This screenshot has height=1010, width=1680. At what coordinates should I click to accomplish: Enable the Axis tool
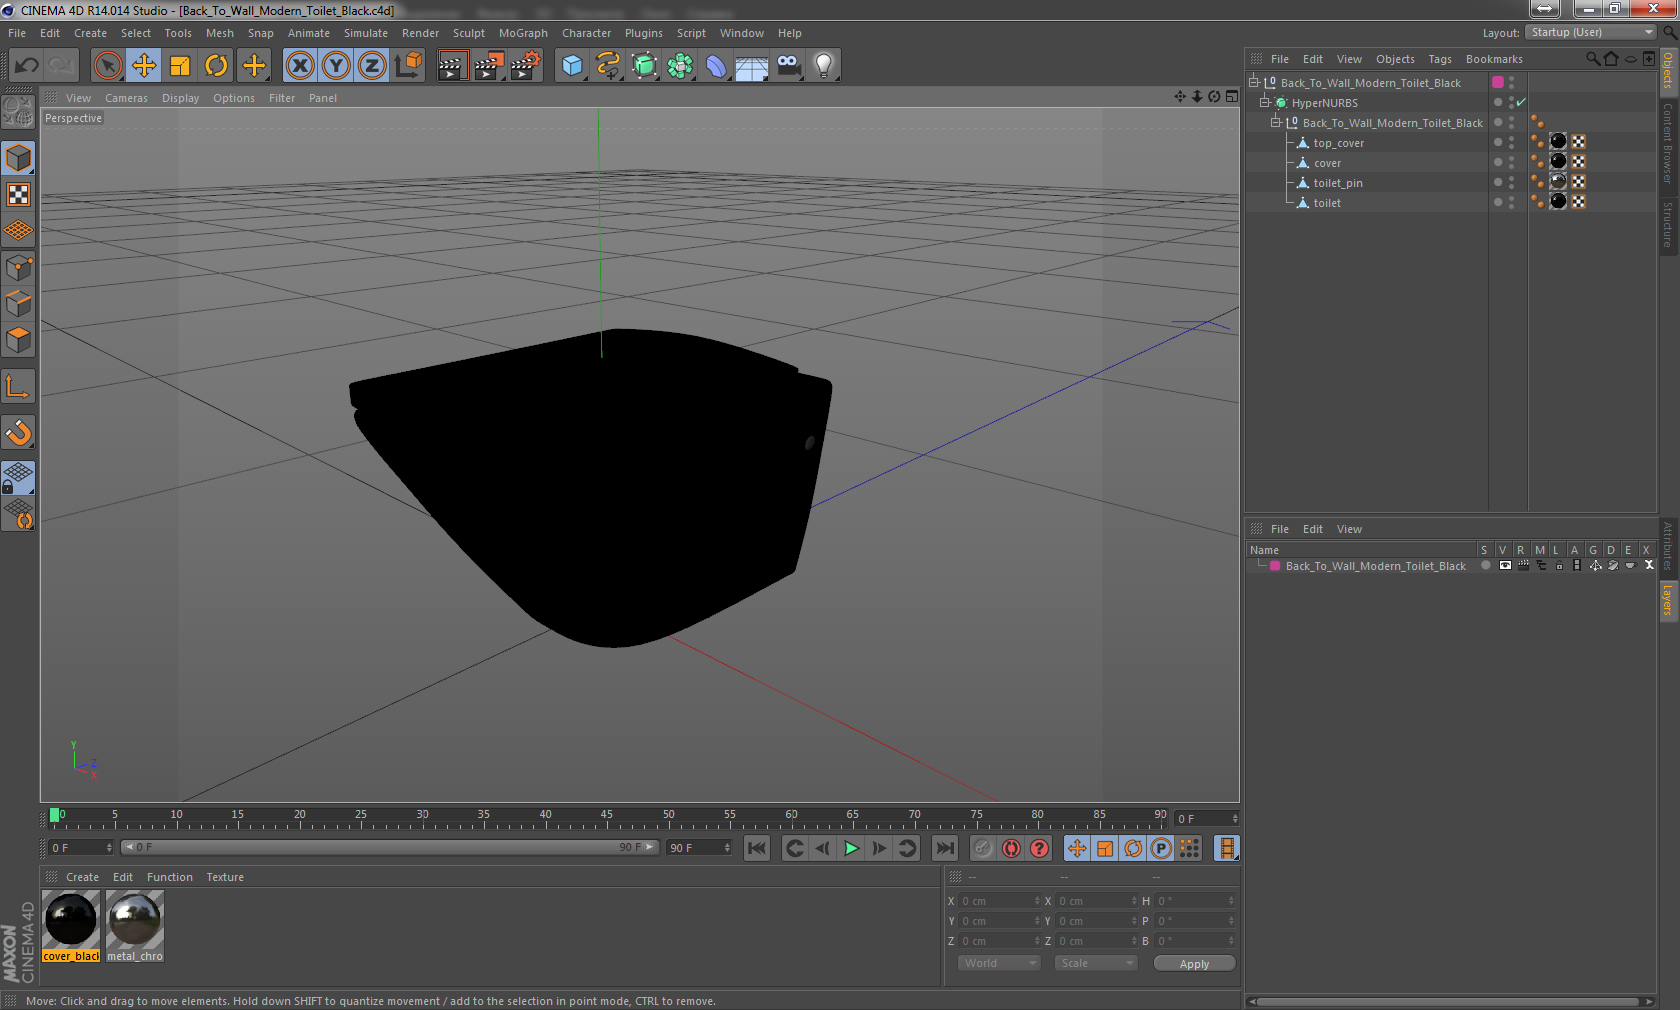pos(18,387)
